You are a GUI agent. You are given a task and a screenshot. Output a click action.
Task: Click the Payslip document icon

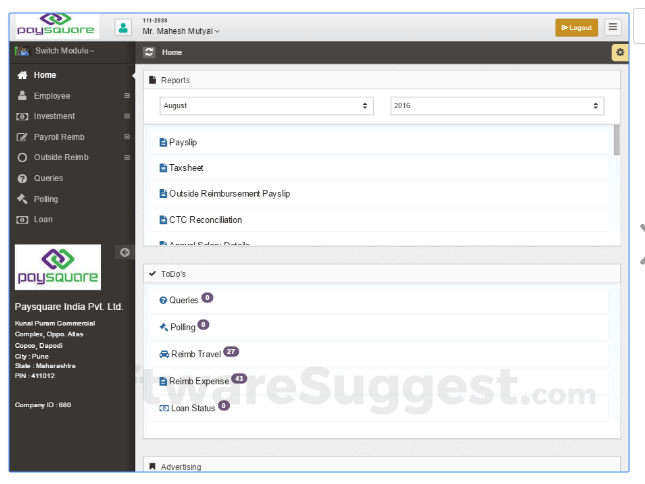click(164, 143)
